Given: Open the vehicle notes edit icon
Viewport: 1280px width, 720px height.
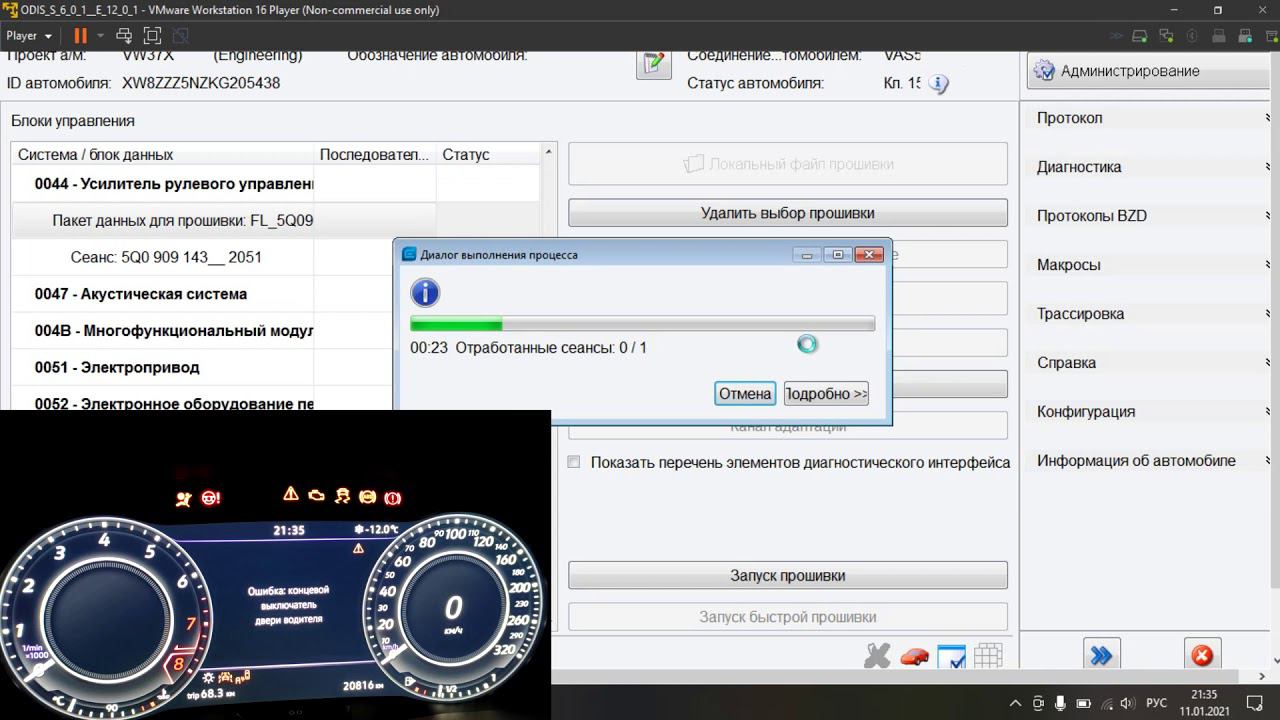Looking at the screenshot, I should pyautogui.click(x=654, y=62).
